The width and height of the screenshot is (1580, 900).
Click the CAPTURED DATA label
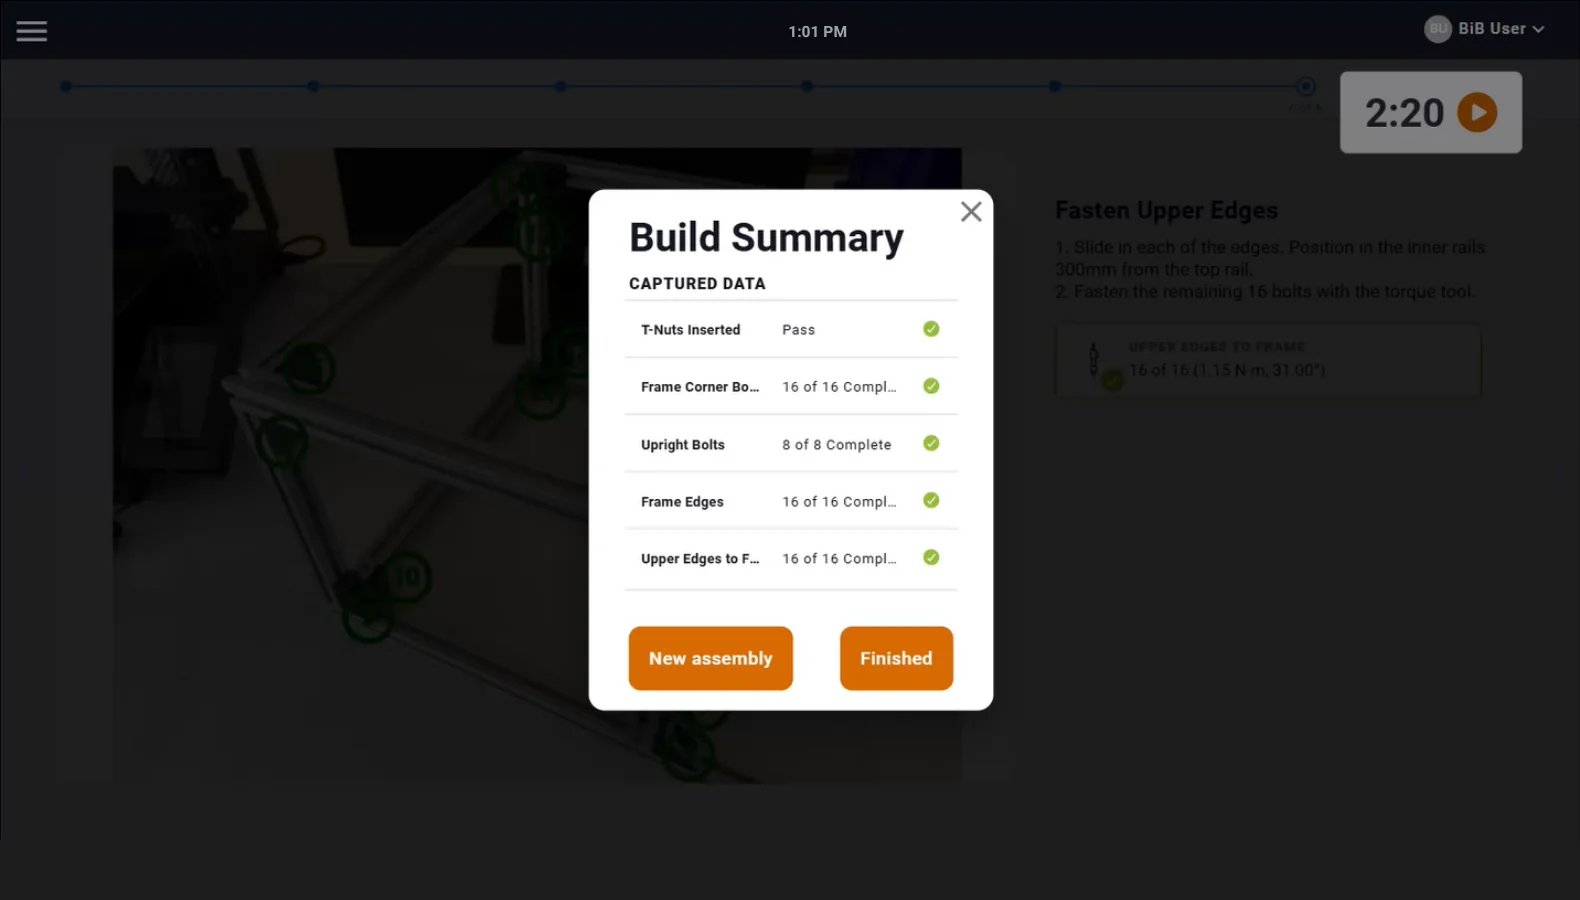(697, 284)
